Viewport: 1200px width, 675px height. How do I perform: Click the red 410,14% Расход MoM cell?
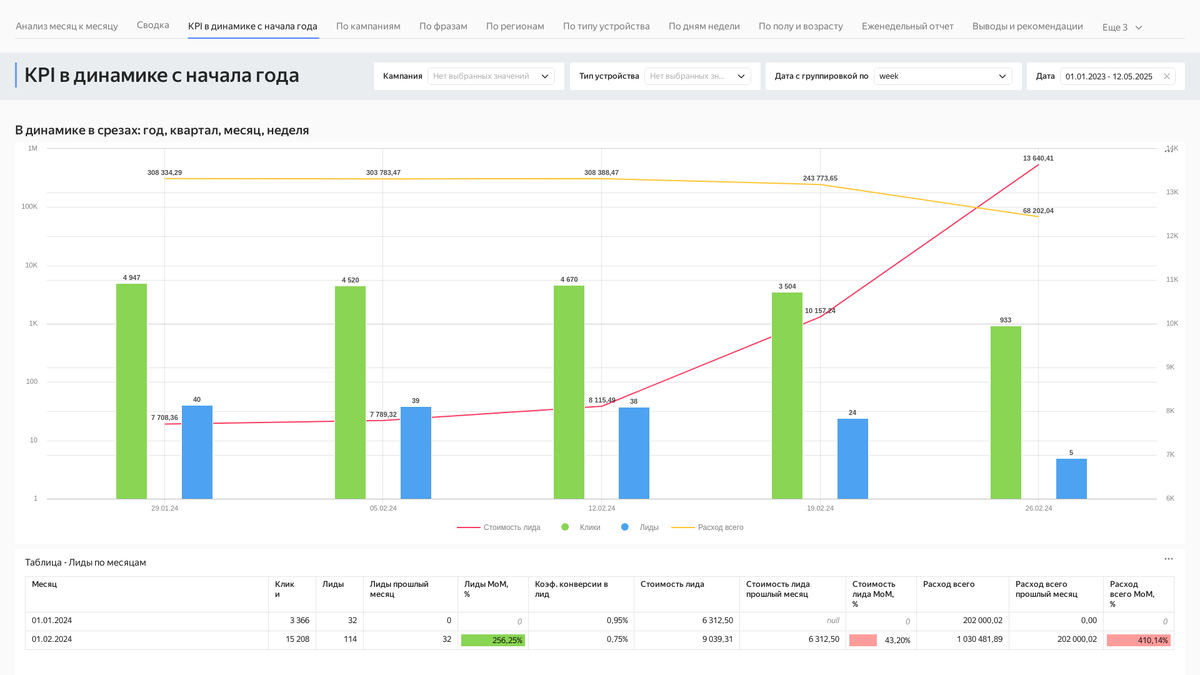[x=1139, y=640]
